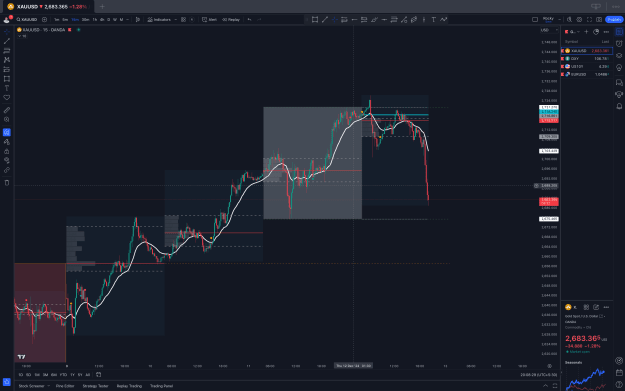Select the 5m timeframe
Screen dimensions: 625x391
tap(65, 20)
